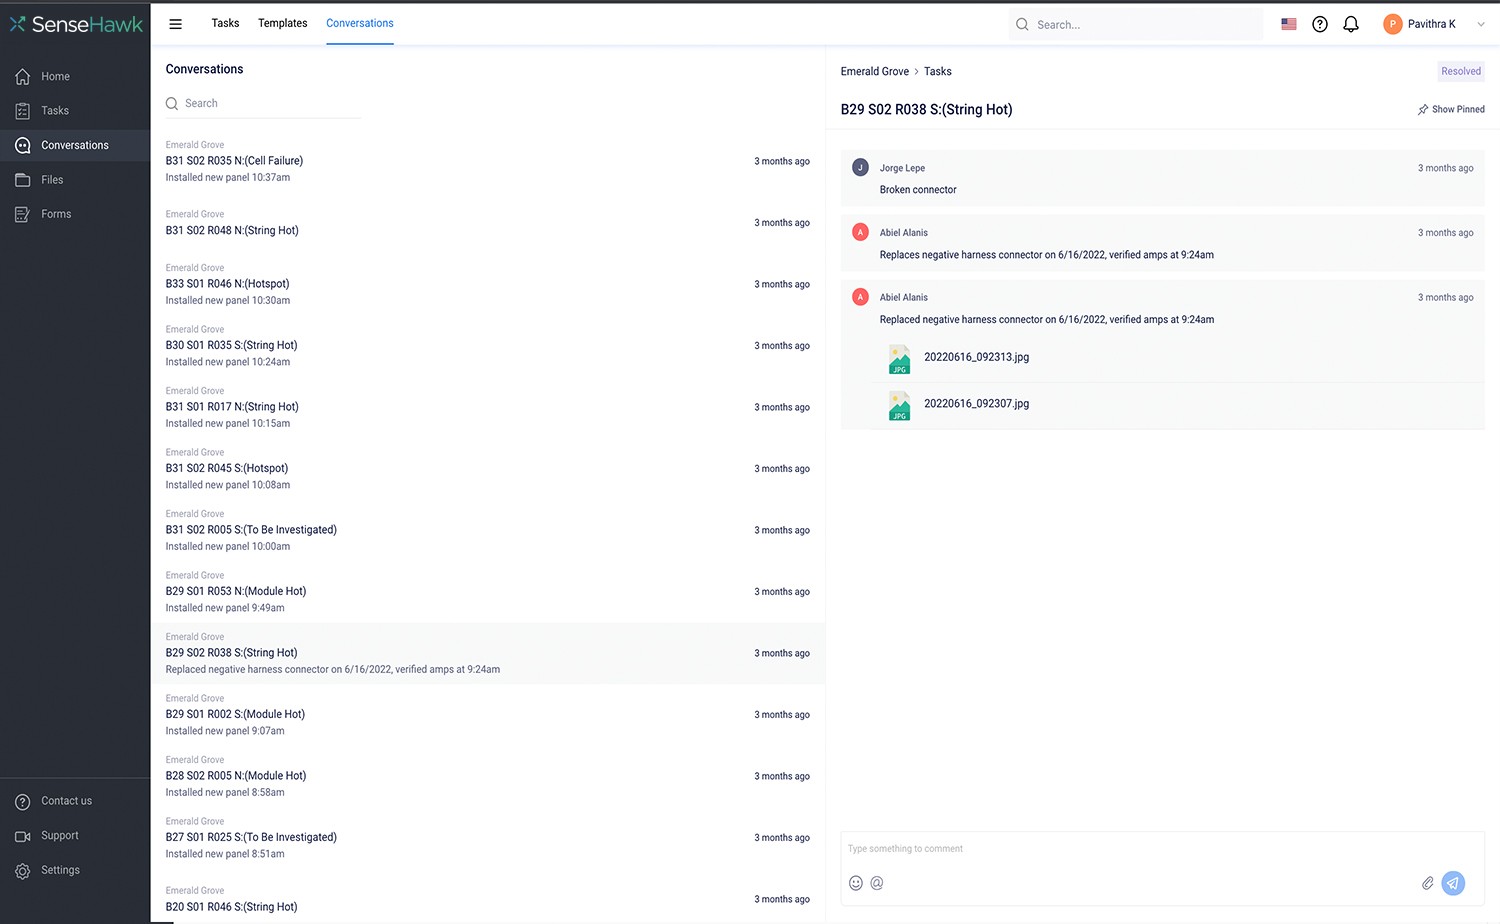The width and height of the screenshot is (1500, 924).
Task: Click Abiel Alanis avatar on Replaces comment
Action: click(860, 232)
